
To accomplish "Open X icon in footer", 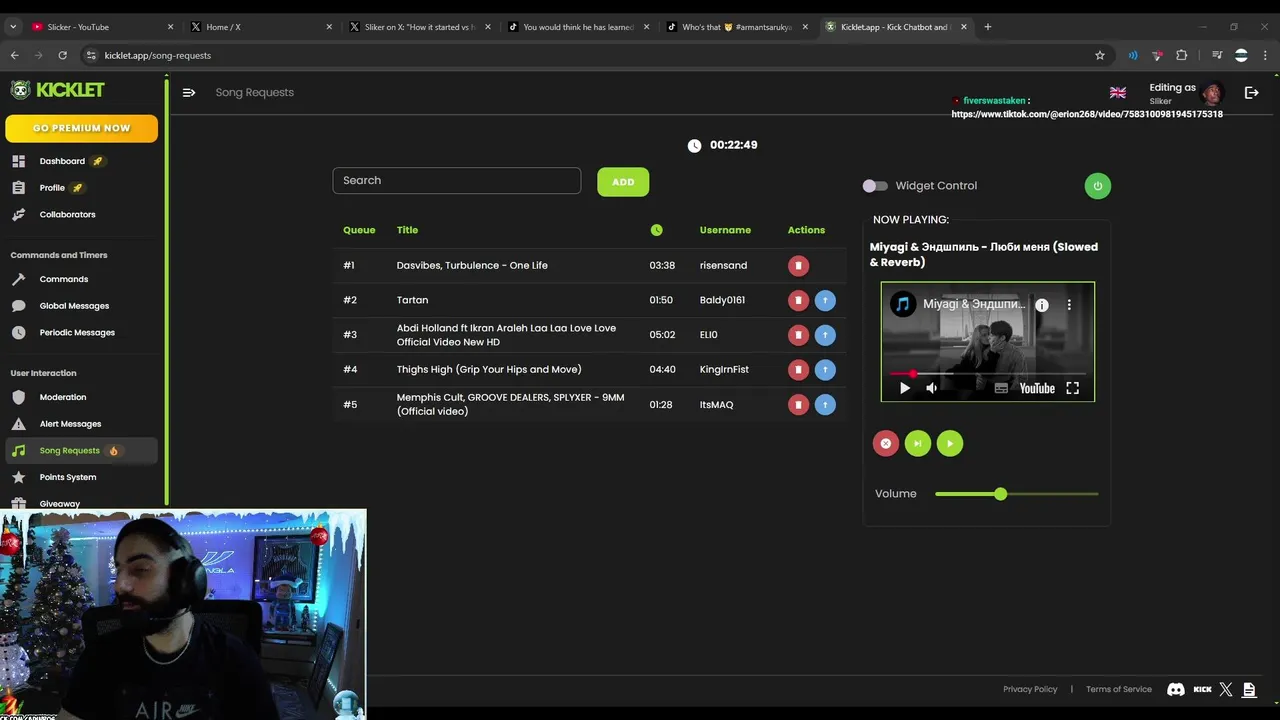I will (1226, 689).
